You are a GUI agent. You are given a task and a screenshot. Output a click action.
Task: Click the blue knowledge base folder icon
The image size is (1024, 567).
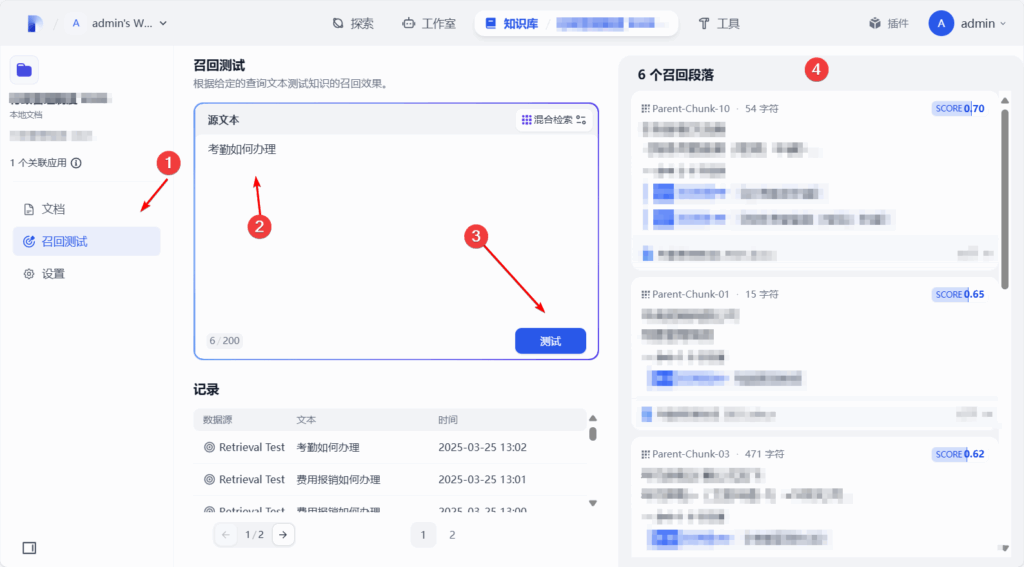pos(24,69)
